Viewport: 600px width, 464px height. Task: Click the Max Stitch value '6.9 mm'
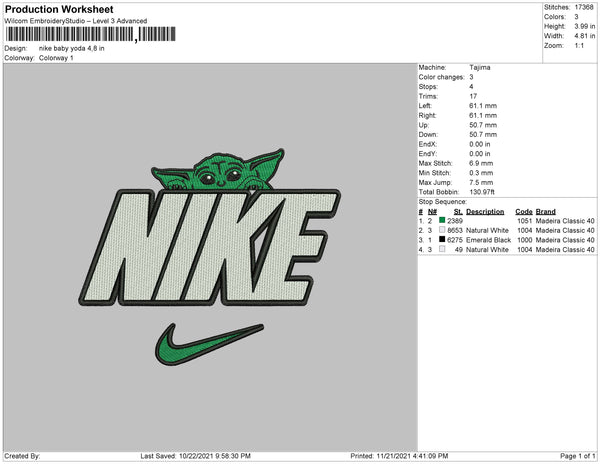[x=481, y=163]
